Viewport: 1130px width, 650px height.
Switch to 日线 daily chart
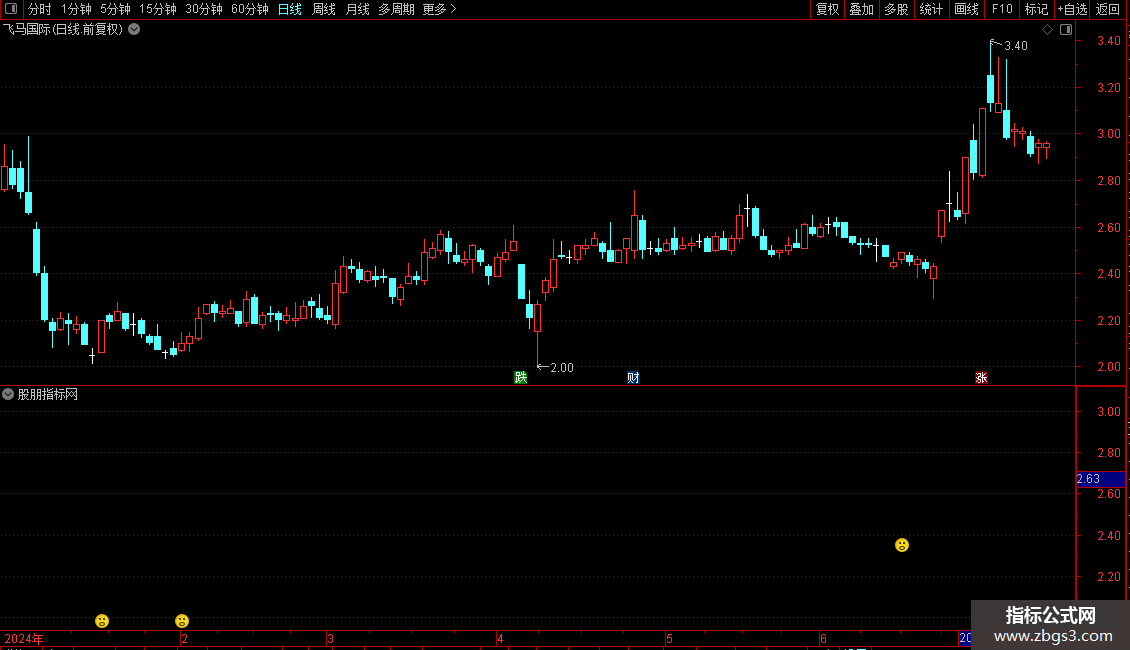[x=290, y=9]
